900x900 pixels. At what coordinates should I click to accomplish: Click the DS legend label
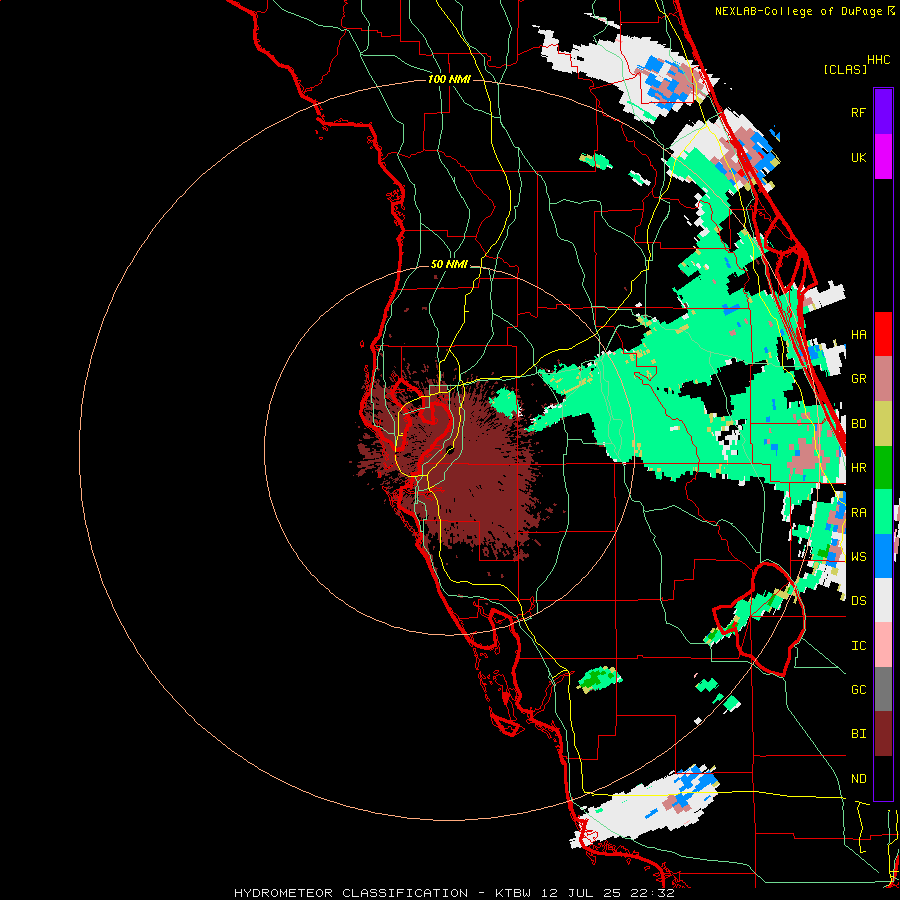(858, 601)
